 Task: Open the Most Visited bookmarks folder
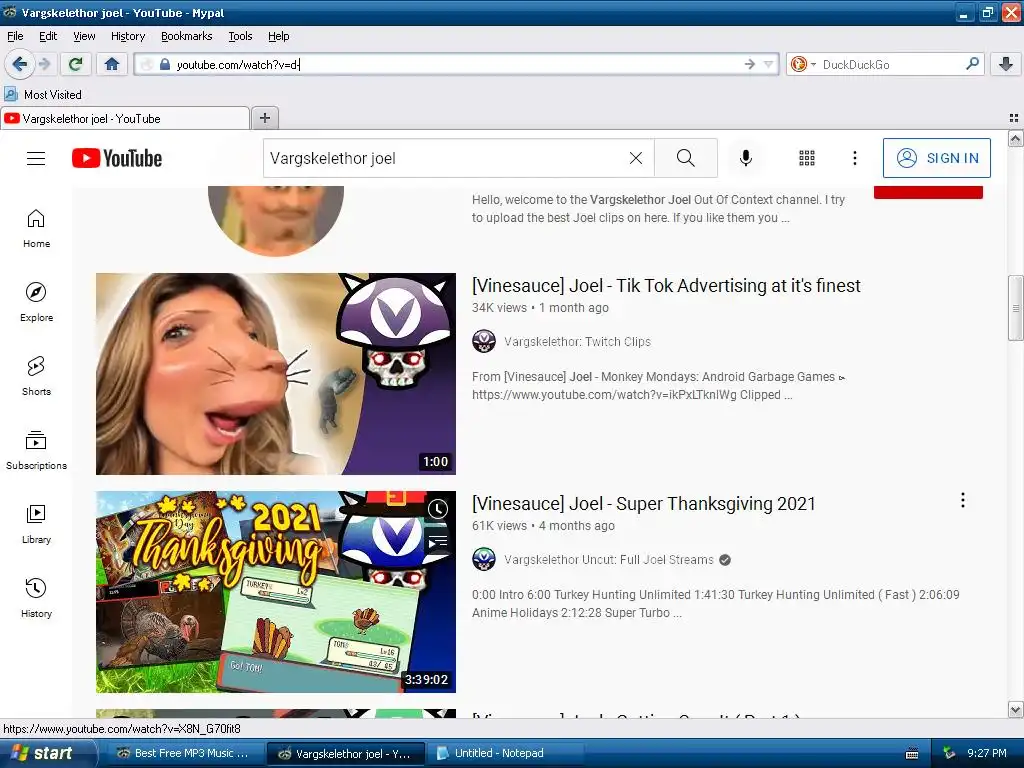click(x=43, y=95)
